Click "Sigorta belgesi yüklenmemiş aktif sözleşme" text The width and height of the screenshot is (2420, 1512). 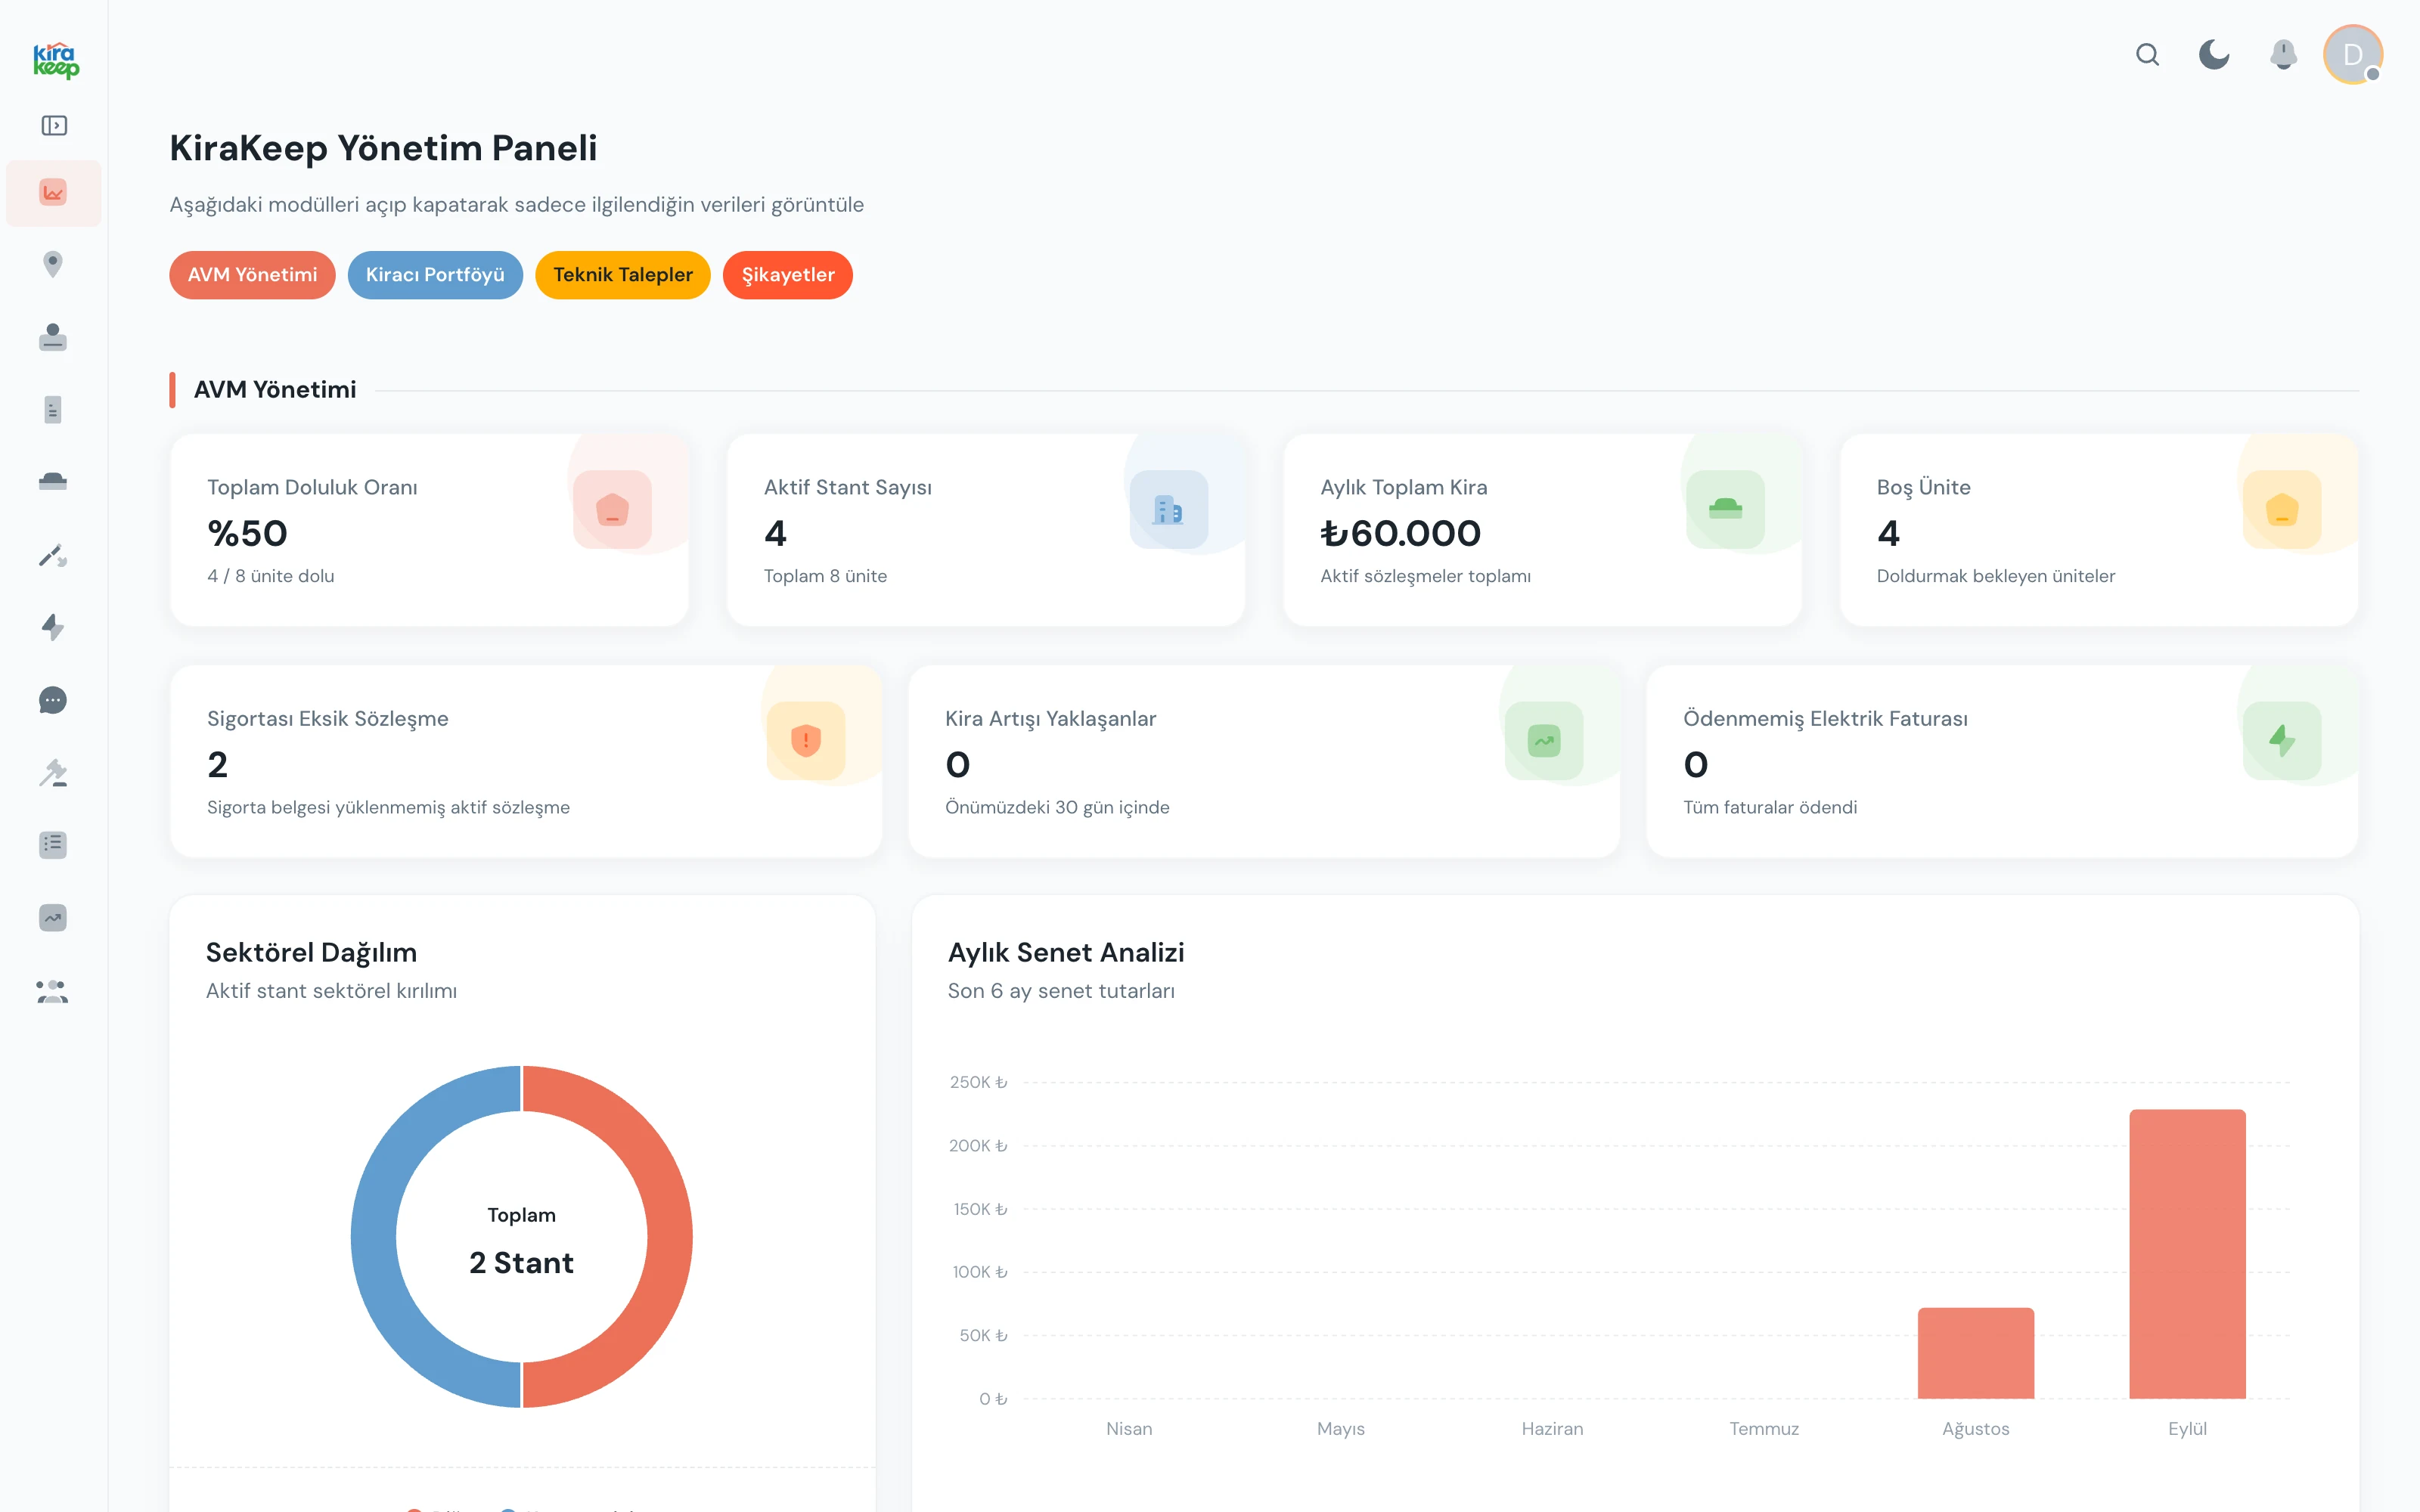[x=388, y=807]
